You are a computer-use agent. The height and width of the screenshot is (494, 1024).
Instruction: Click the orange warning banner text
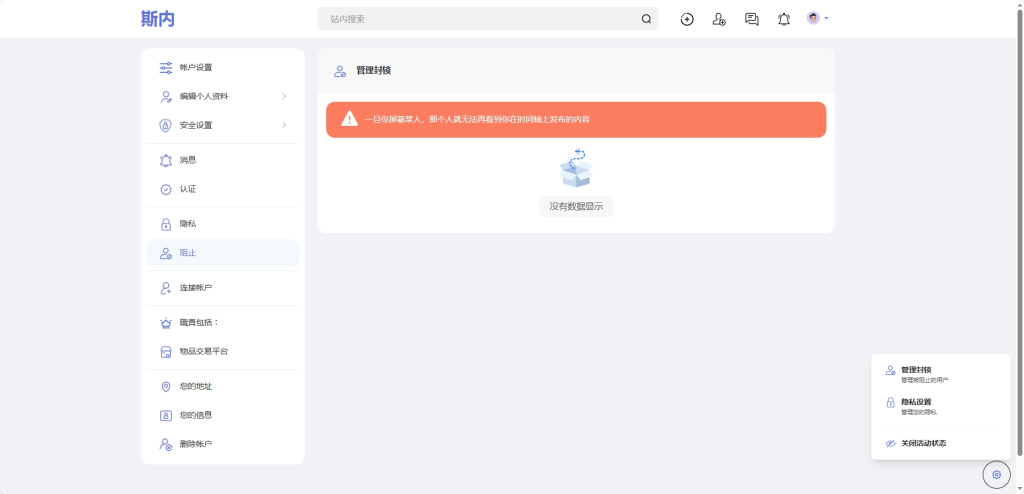click(x=477, y=120)
